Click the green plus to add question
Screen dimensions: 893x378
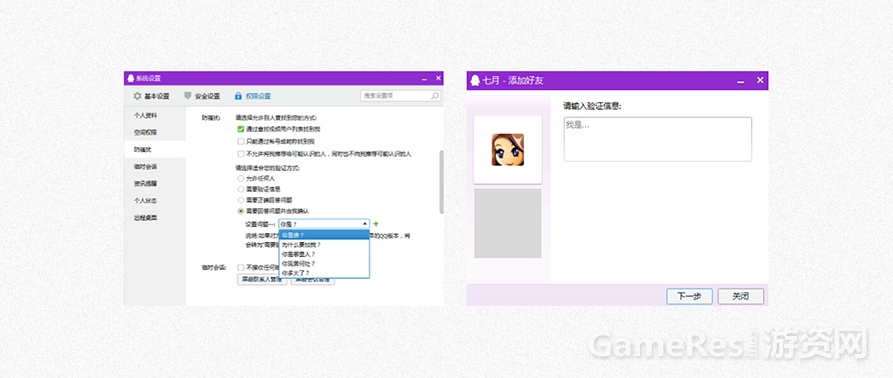tap(376, 224)
